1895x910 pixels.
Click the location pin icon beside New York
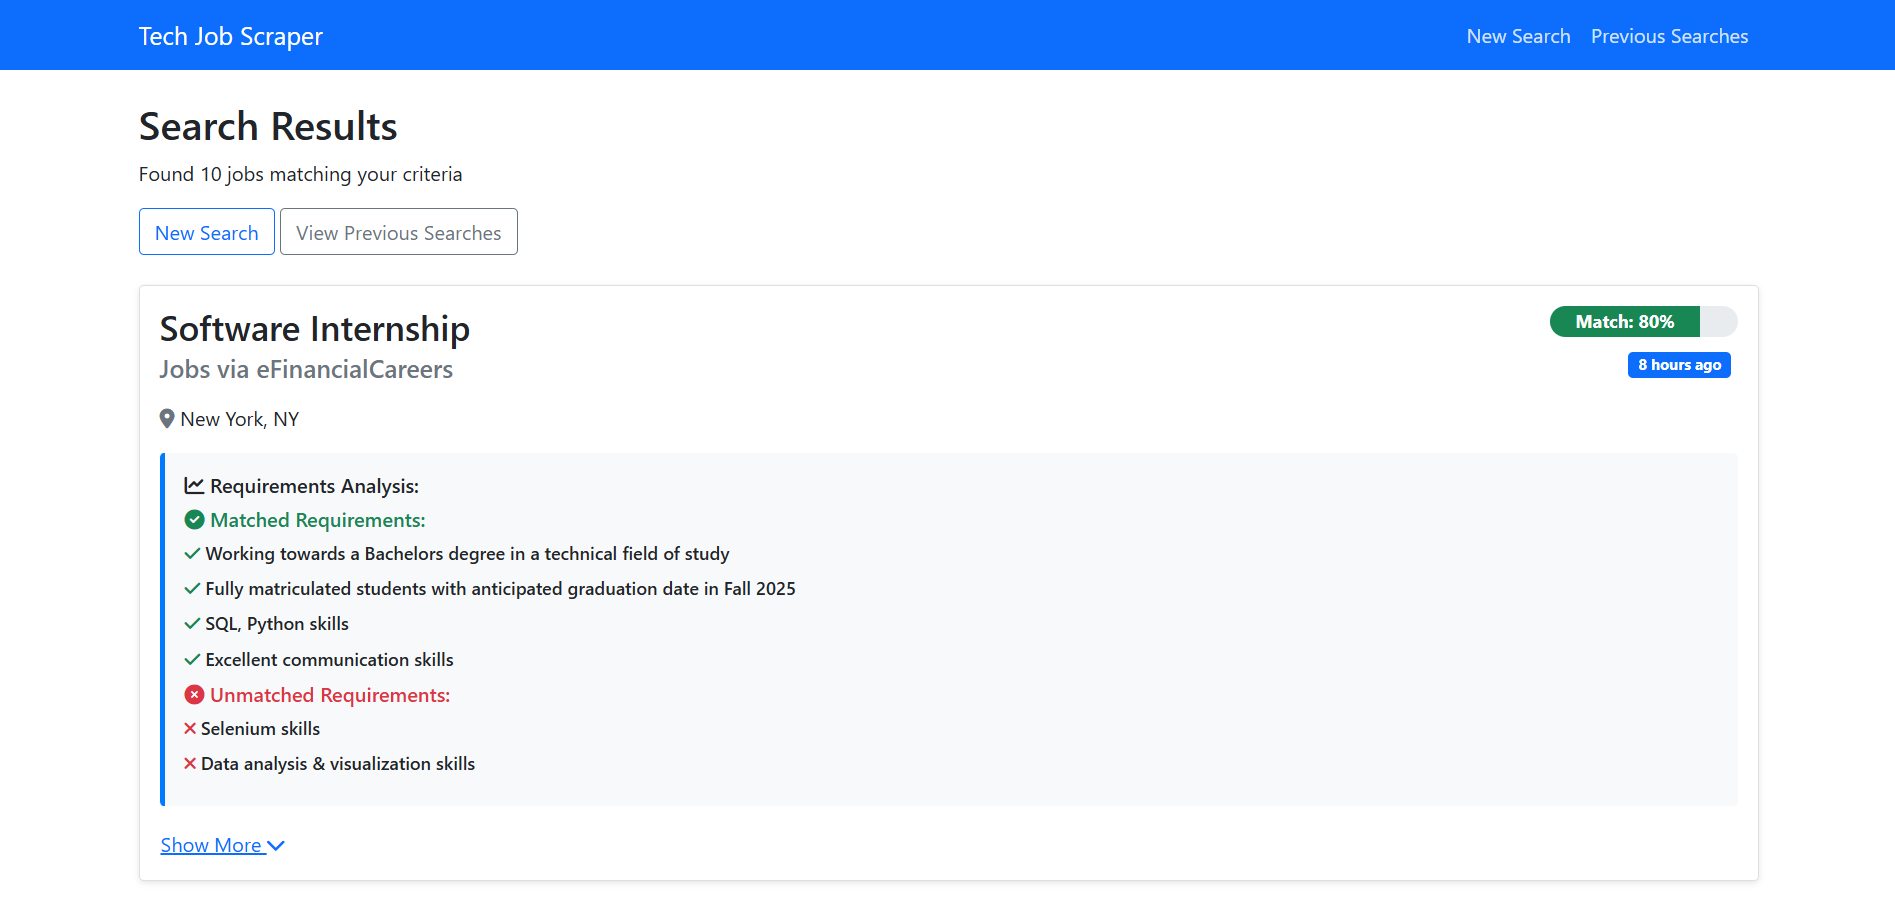click(x=167, y=419)
